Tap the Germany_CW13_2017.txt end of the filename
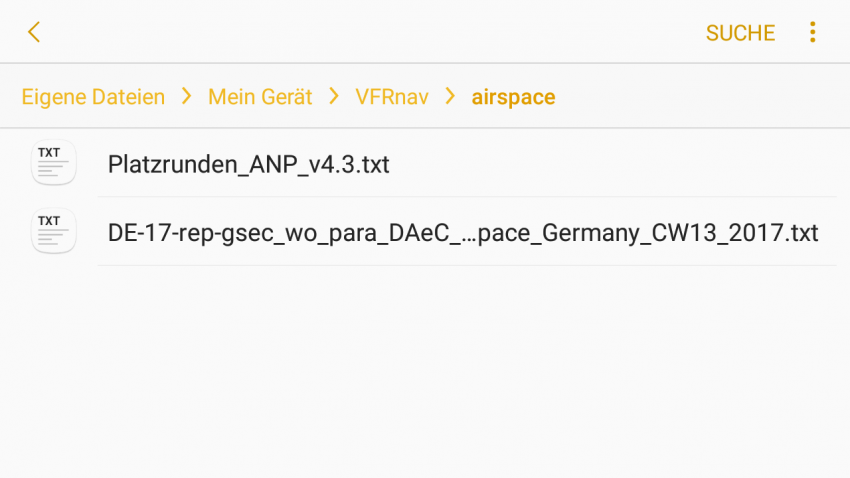850x478 pixels. [x=680, y=233]
